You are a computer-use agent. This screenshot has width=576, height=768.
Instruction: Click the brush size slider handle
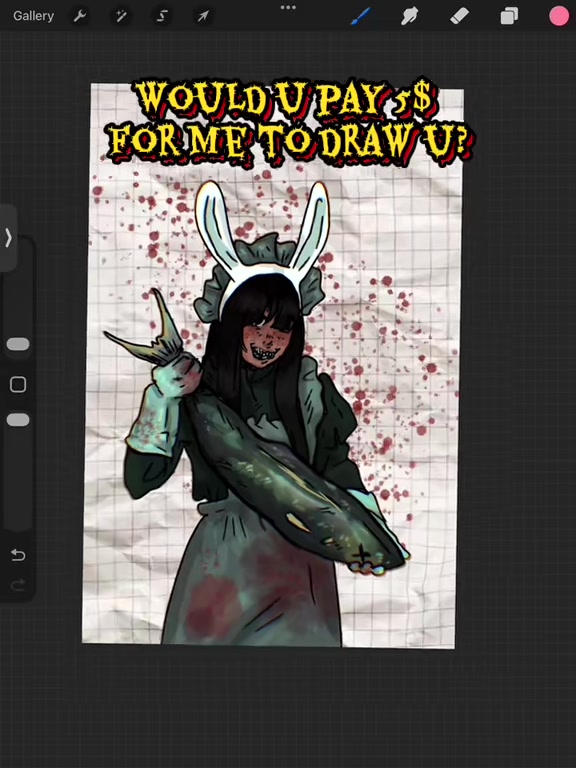tap(18, 344)
